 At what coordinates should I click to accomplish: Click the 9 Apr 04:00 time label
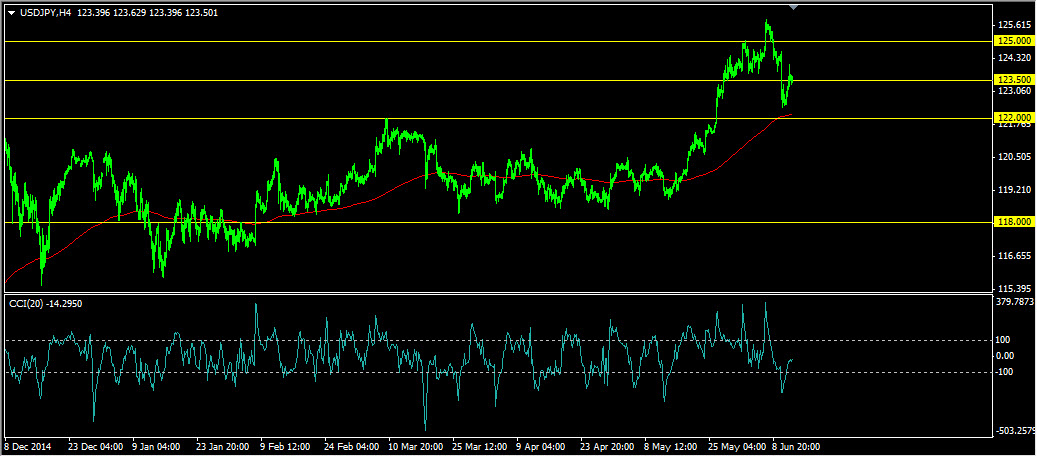[542, 446]
